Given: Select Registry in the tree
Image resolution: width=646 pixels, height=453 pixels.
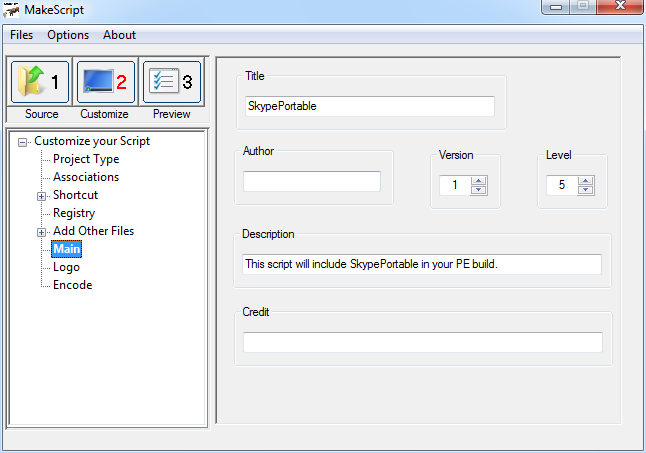Looking at the screenshot, I should 74,213.
